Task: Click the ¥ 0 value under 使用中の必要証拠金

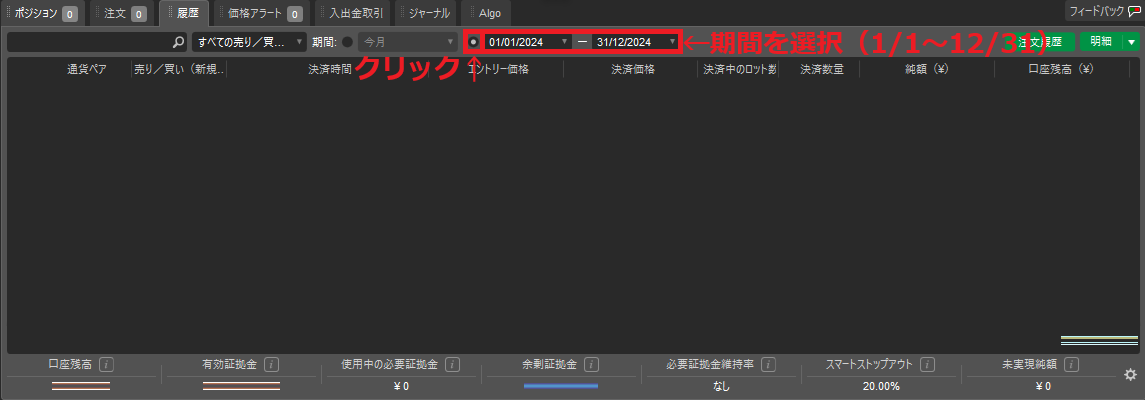Action: click(x=401, y=386)
